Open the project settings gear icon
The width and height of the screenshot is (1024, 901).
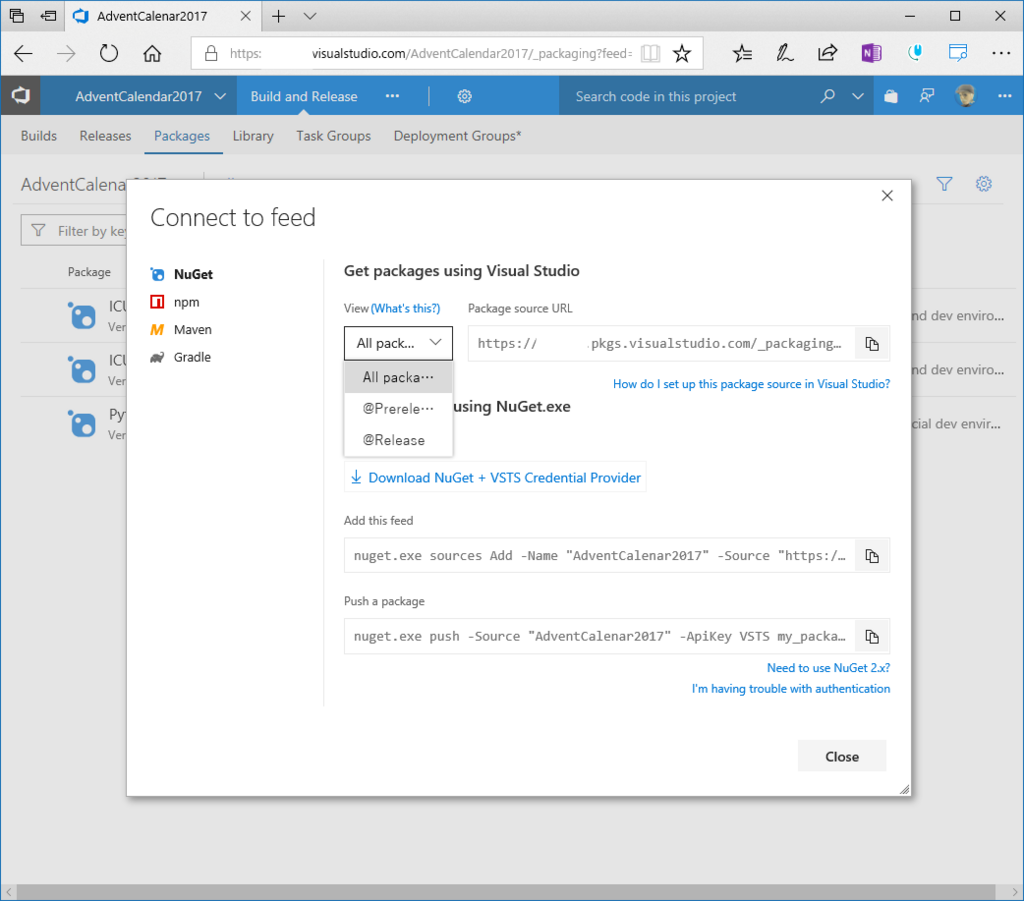464,96
